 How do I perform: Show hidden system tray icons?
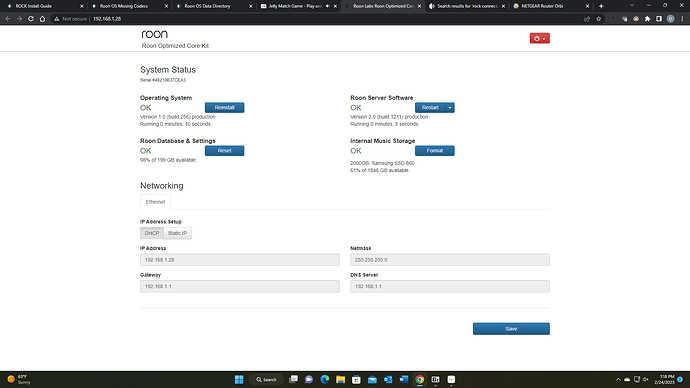(x=618, y=380)
